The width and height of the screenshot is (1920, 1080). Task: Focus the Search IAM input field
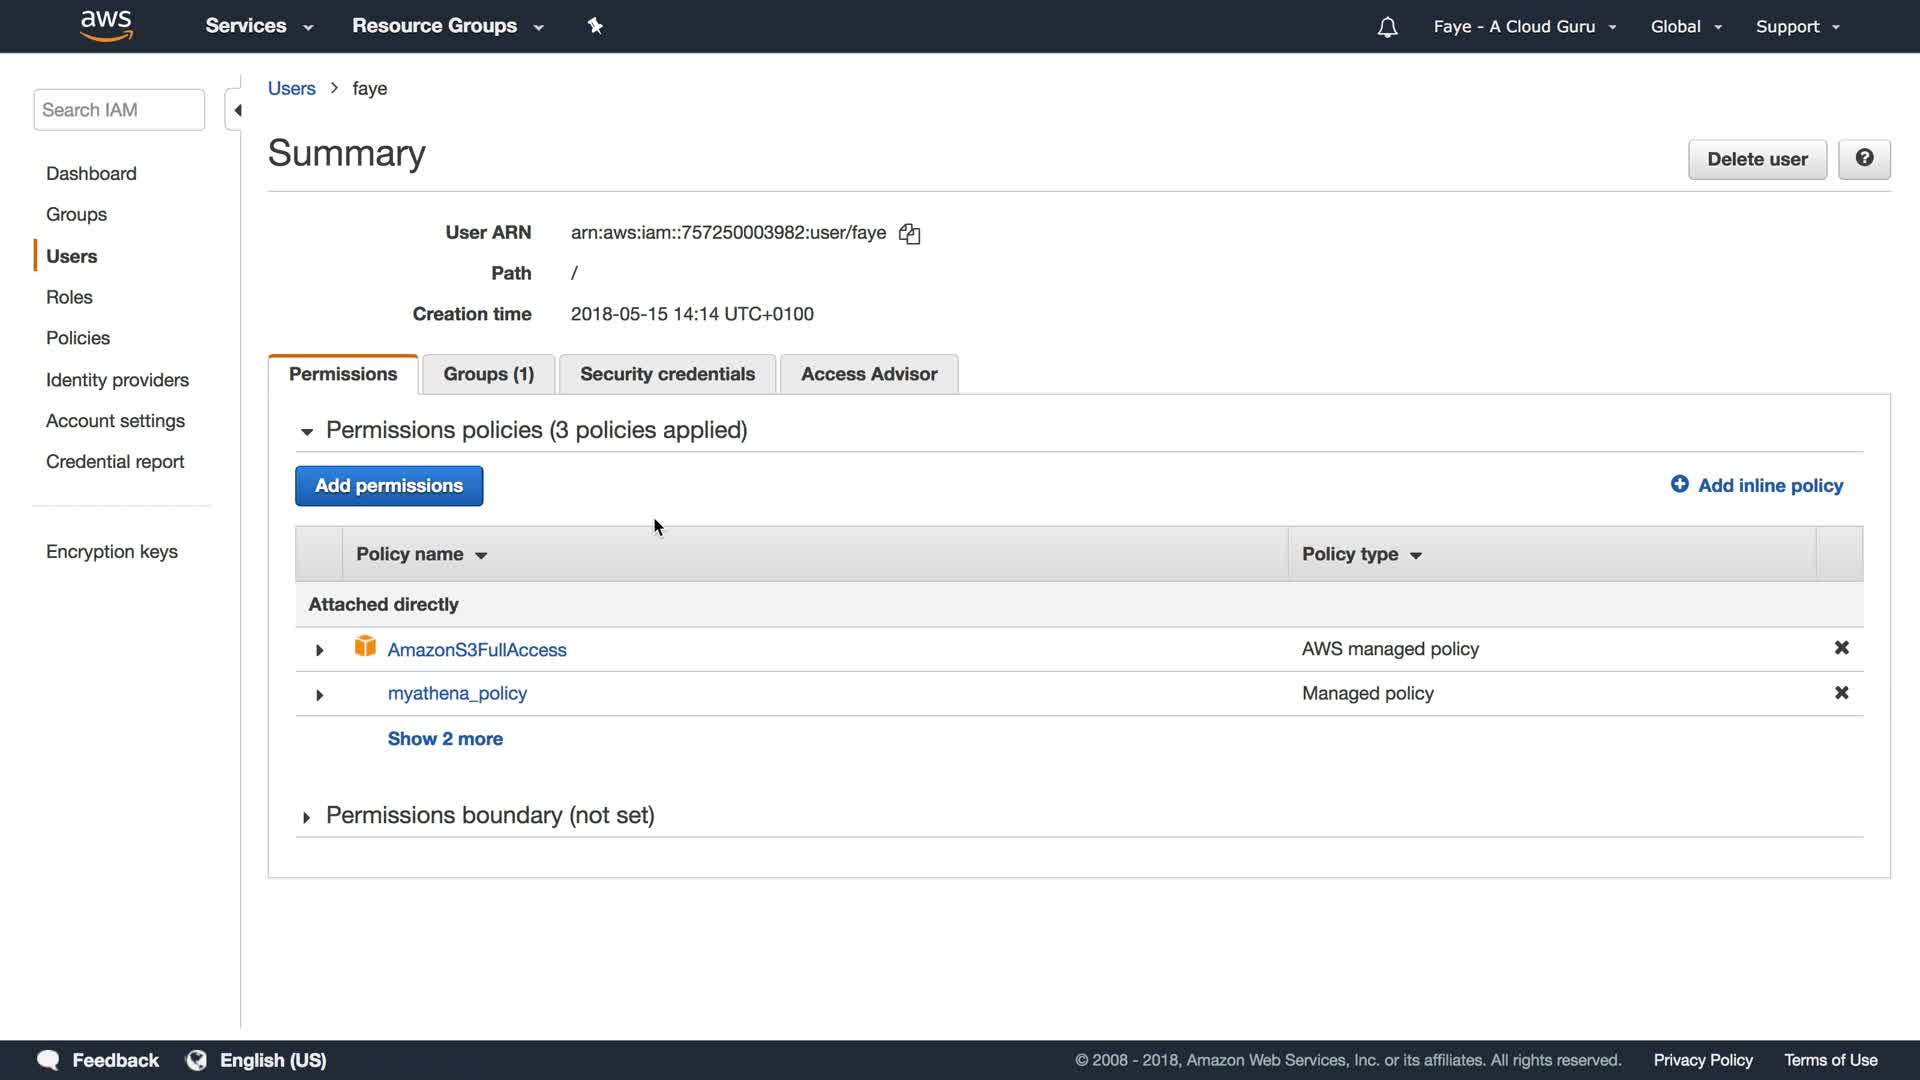click(119, 110)
